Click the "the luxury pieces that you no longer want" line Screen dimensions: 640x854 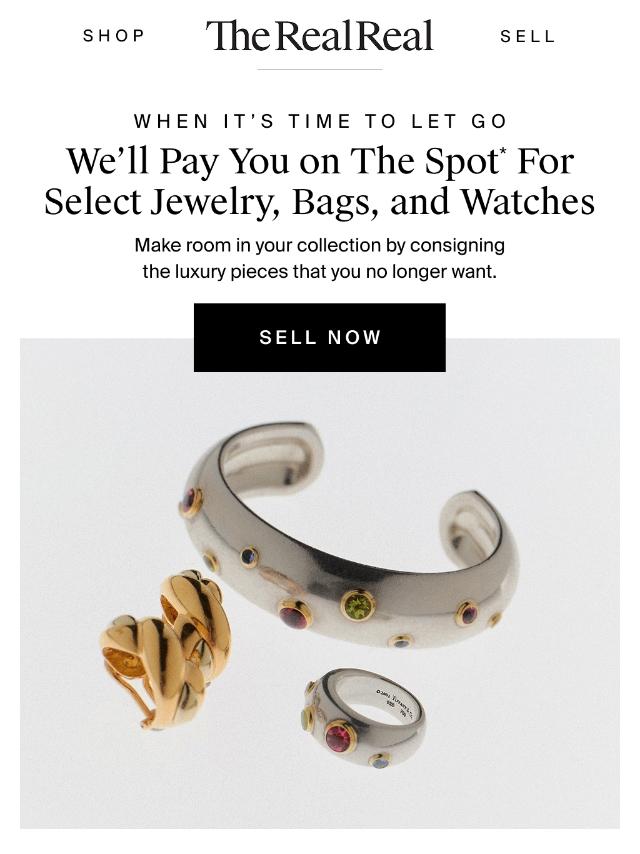click(x=320, y=271)
